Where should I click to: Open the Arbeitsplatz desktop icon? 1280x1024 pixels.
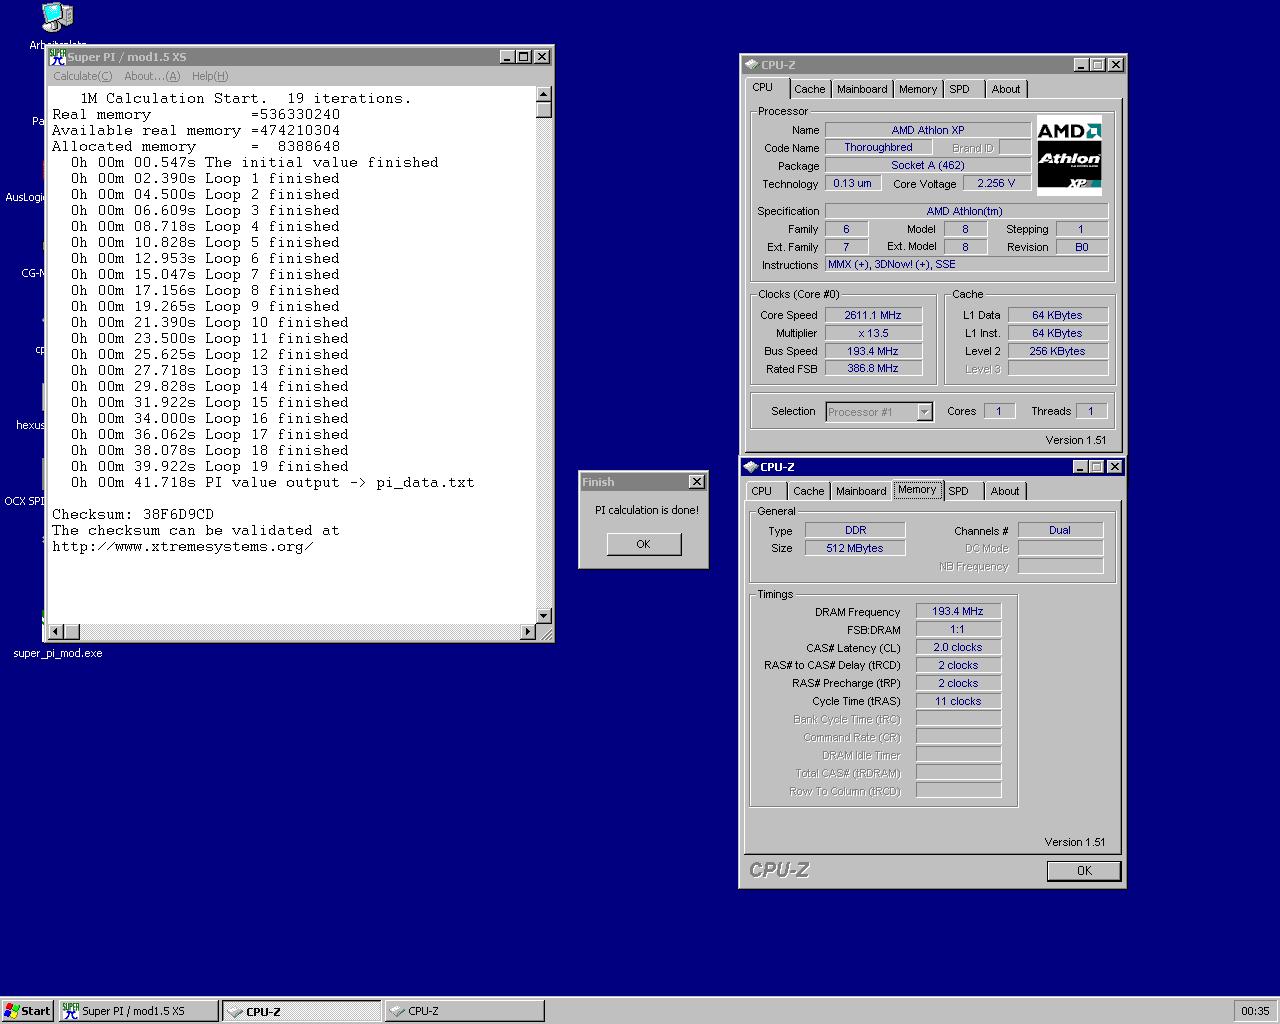coord(57,18)
